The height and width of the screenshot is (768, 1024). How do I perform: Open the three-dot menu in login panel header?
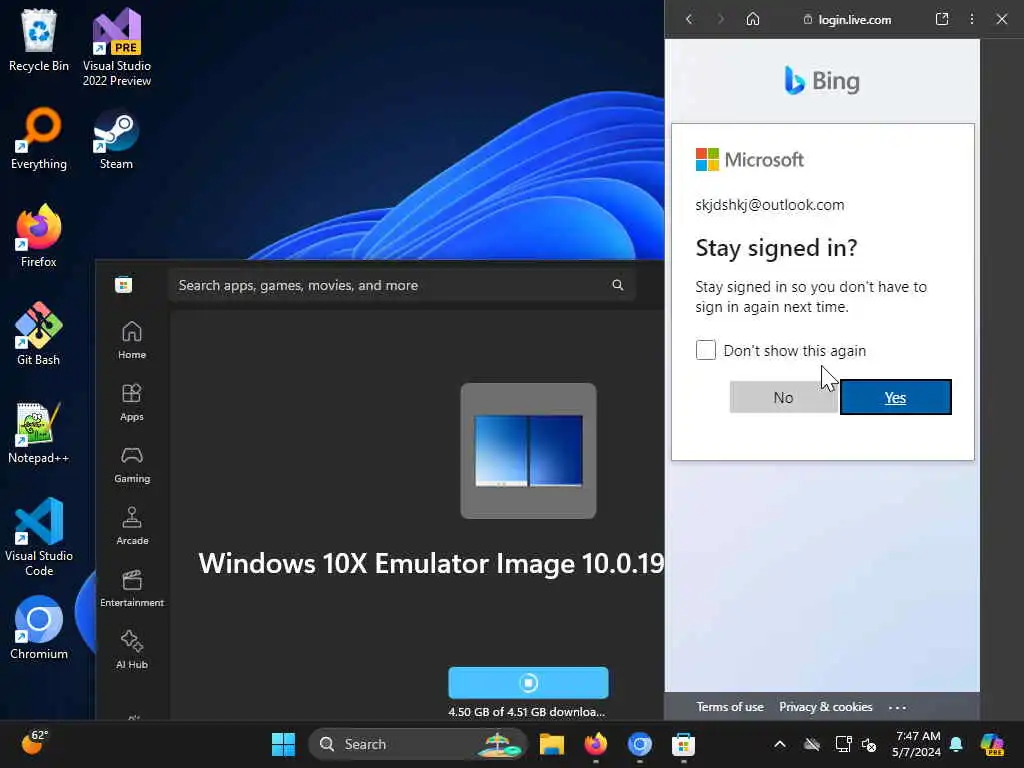point(972,19)
